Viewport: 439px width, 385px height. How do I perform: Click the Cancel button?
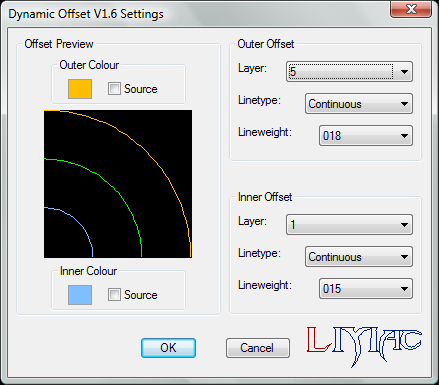(x=258, y=348)
